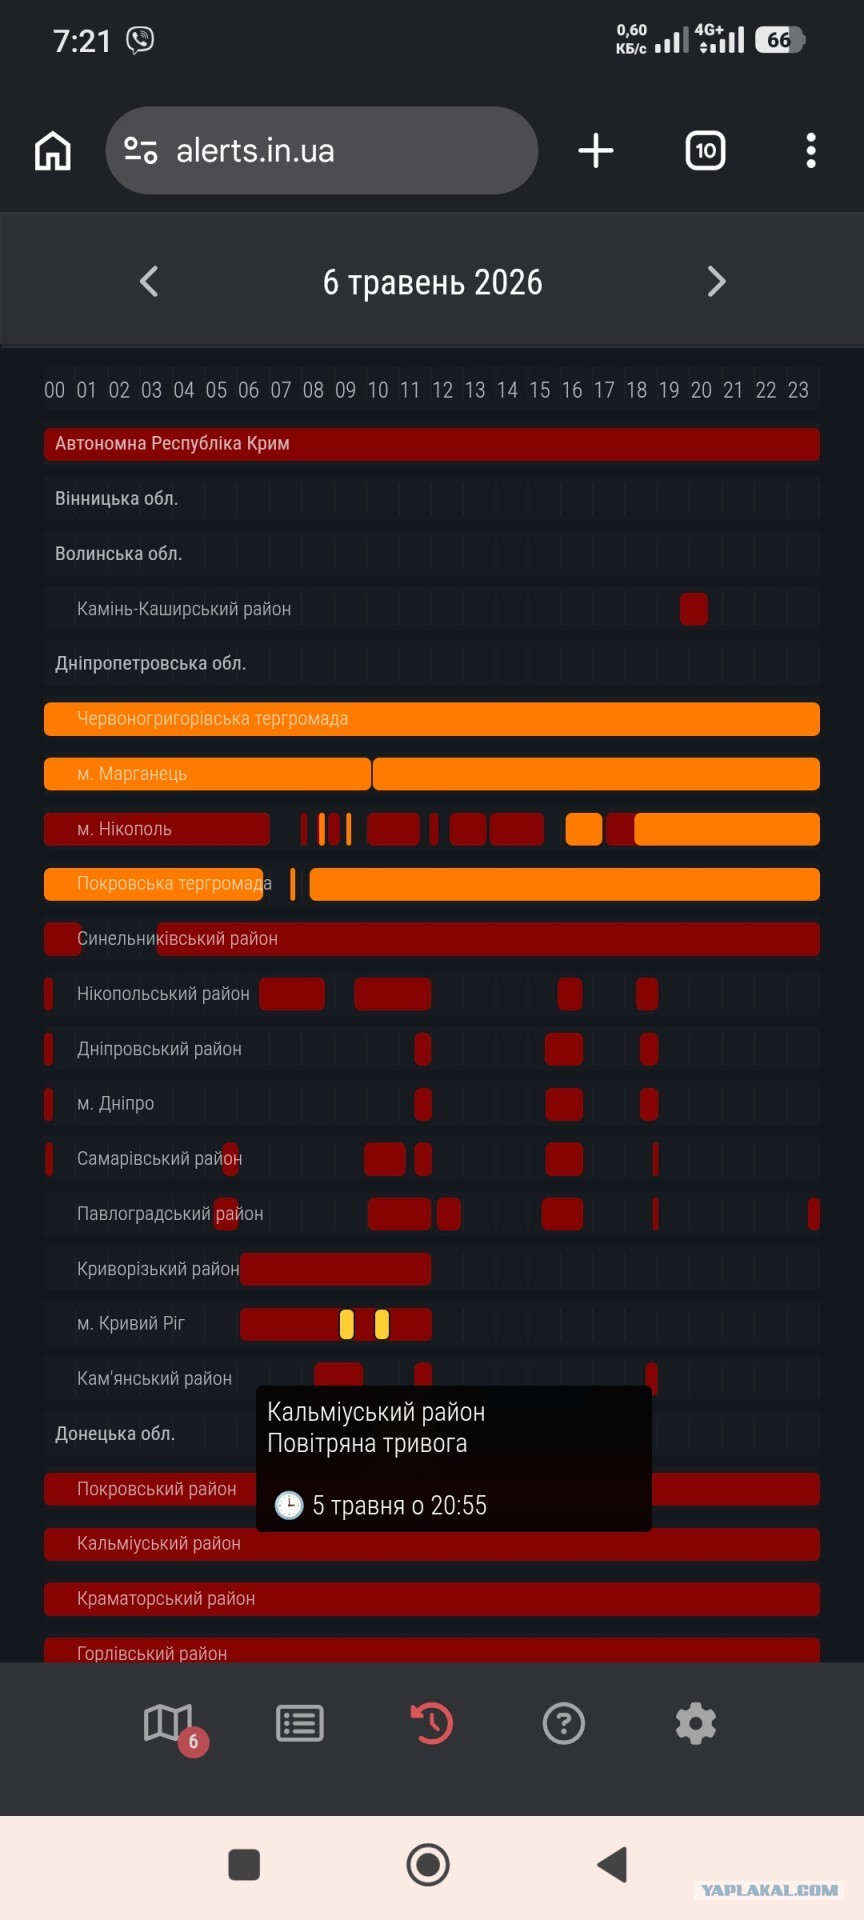The height and width of the screenshot is (1920, 864).
Task: Select the Червоногригорівська тергромада orange bar
Action: (432, 719)
